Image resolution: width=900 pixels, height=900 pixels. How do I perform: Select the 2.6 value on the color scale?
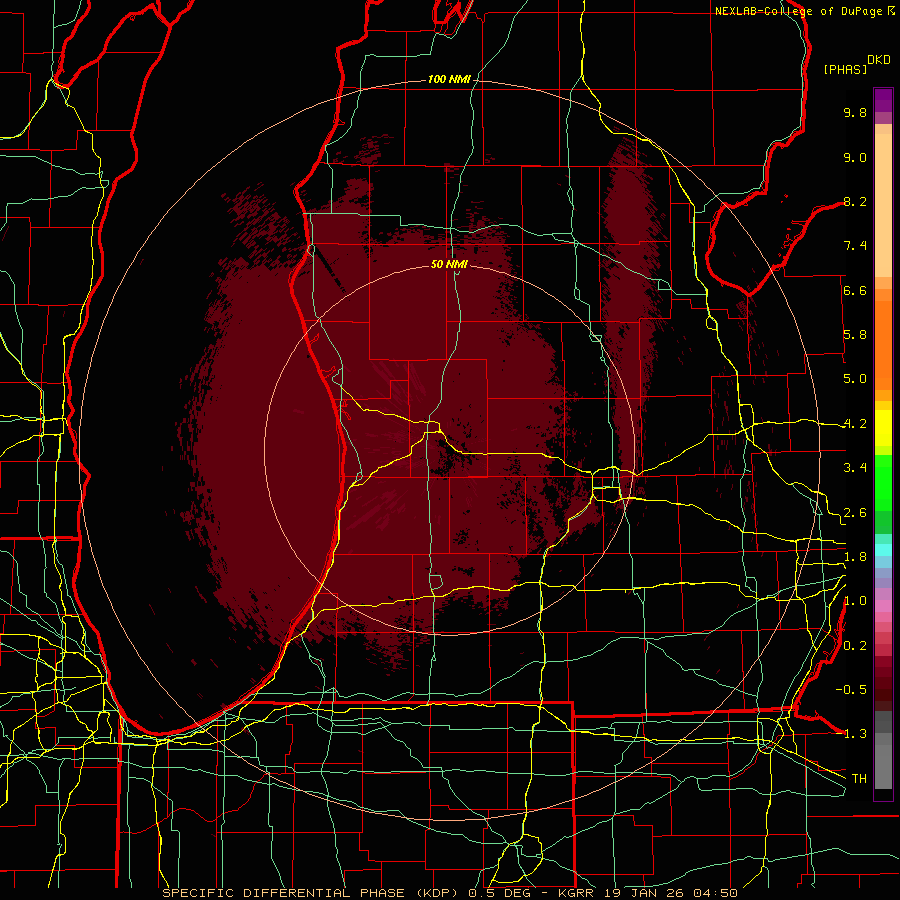(855, 513)
